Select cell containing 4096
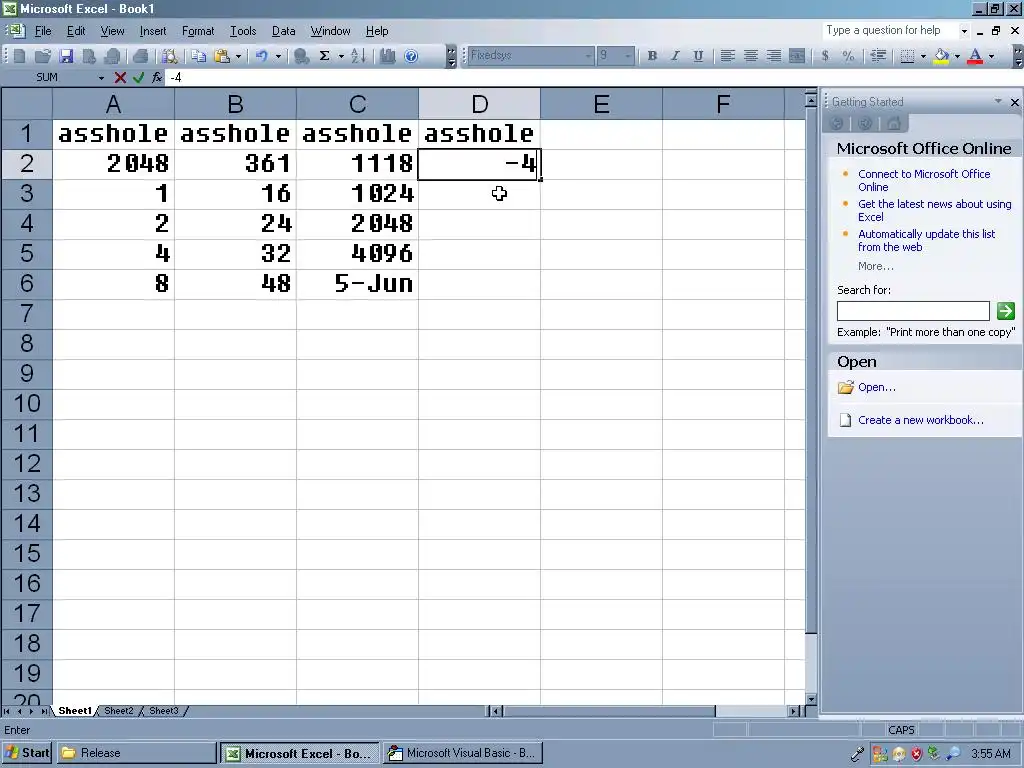Screen dimensions: 1024x768 pyautogui.click(x=357, y=253)
